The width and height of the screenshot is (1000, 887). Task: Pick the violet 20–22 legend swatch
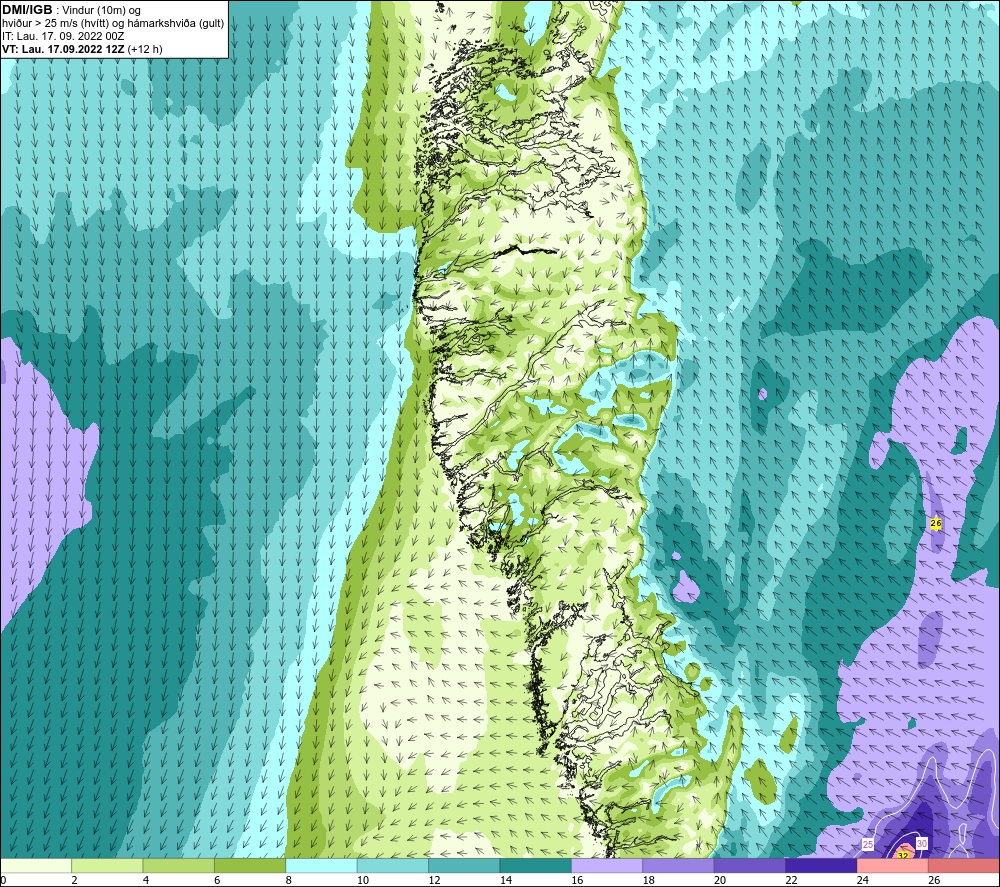pyautogui.click(x=750, y=866)
